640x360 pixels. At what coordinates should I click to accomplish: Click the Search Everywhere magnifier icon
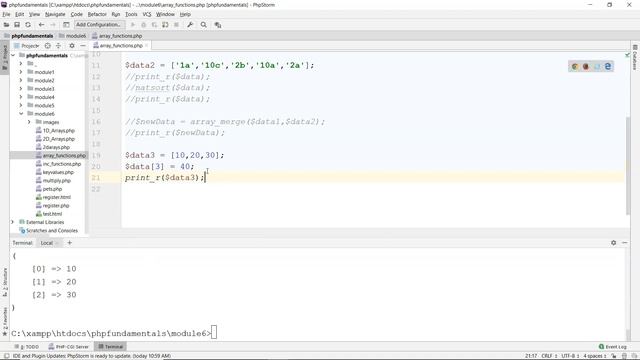(204, 25)
